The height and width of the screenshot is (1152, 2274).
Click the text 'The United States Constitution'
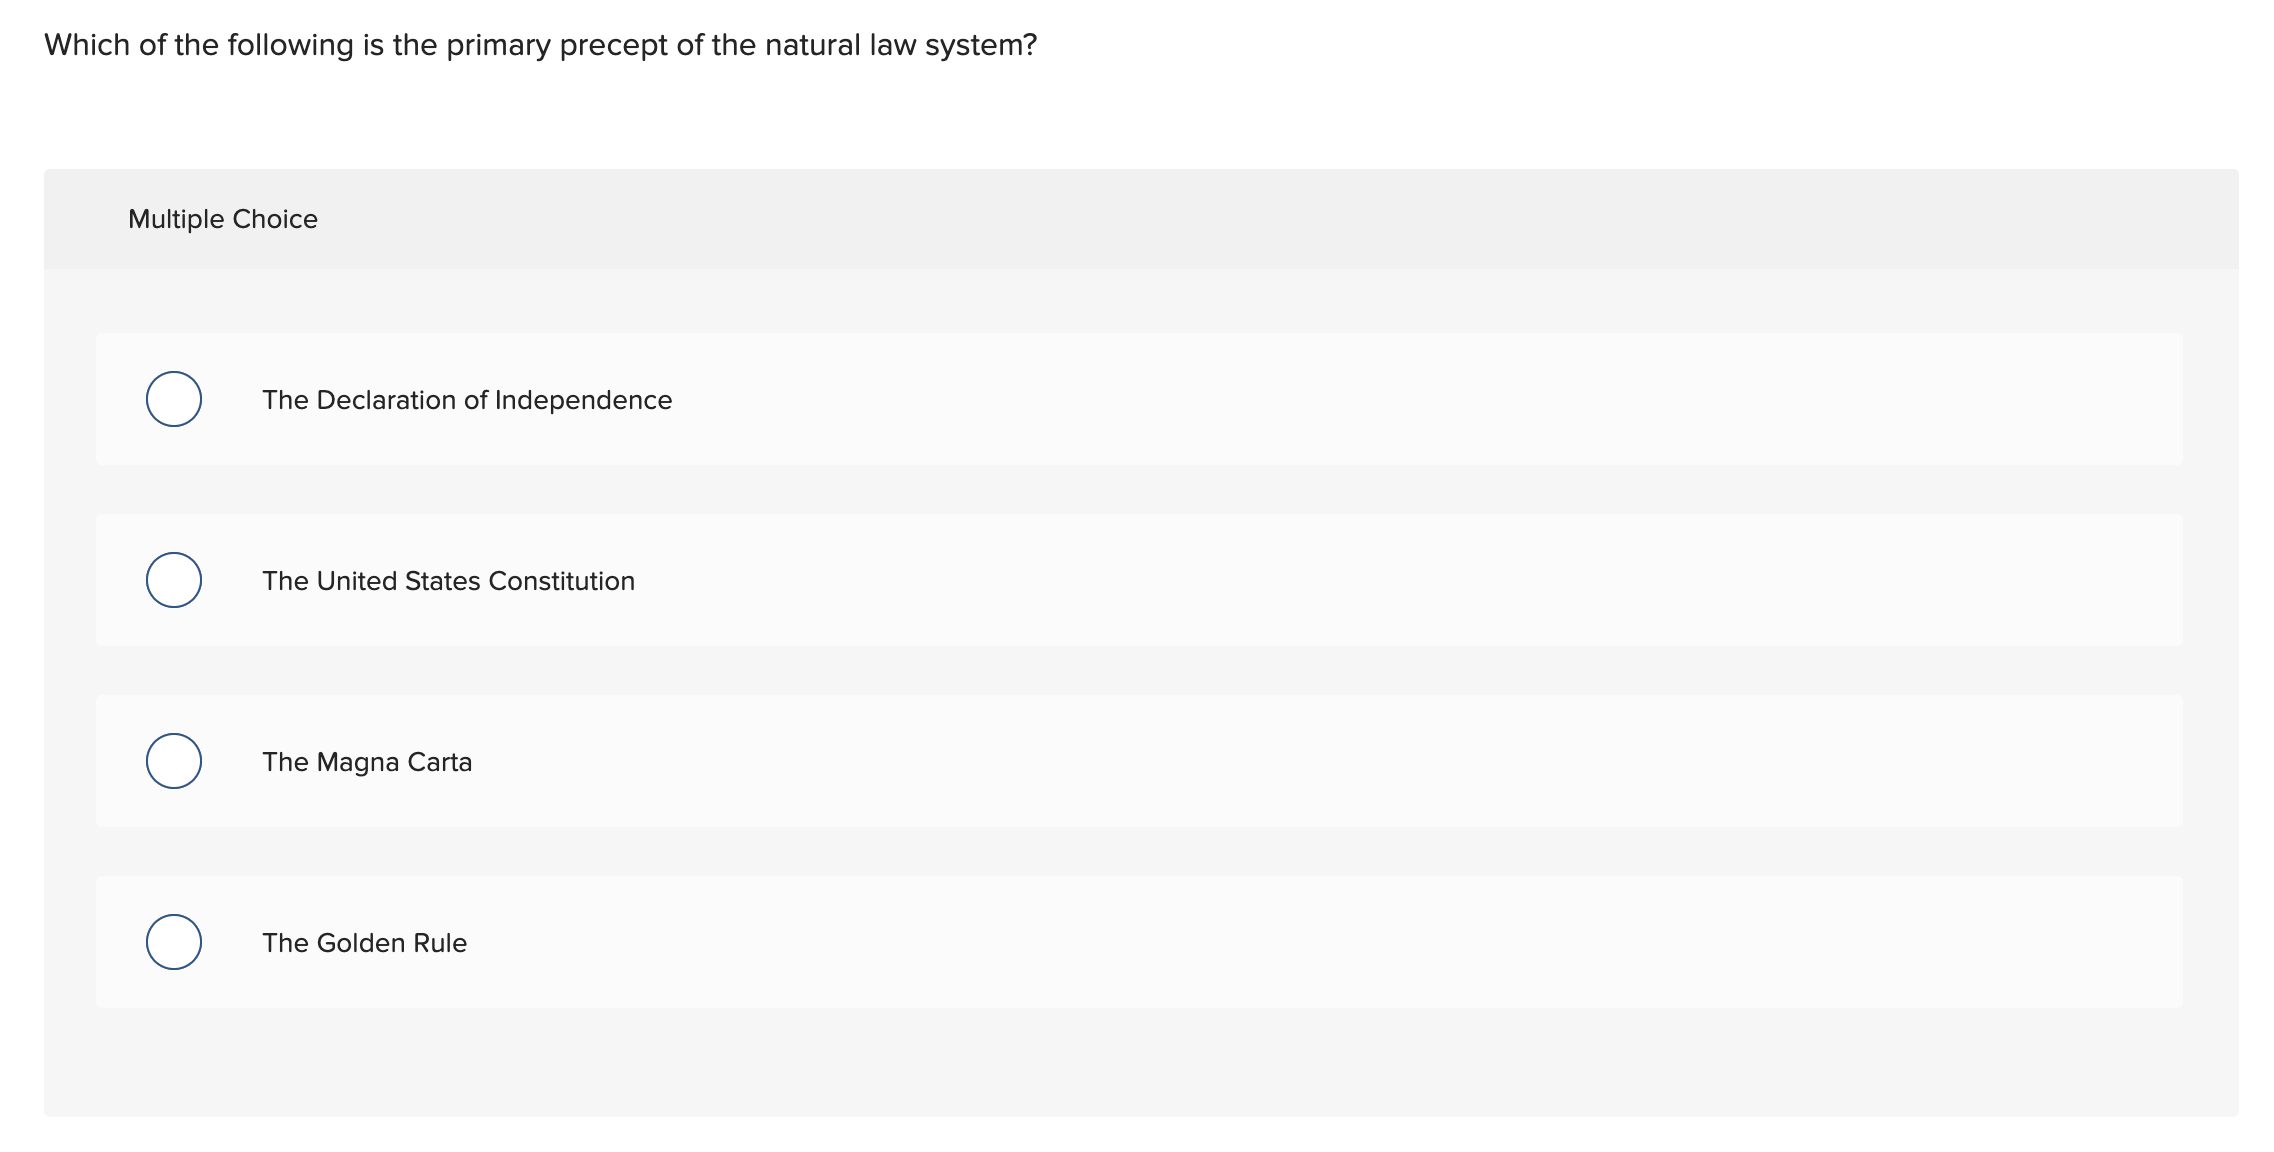click(448, 580)
